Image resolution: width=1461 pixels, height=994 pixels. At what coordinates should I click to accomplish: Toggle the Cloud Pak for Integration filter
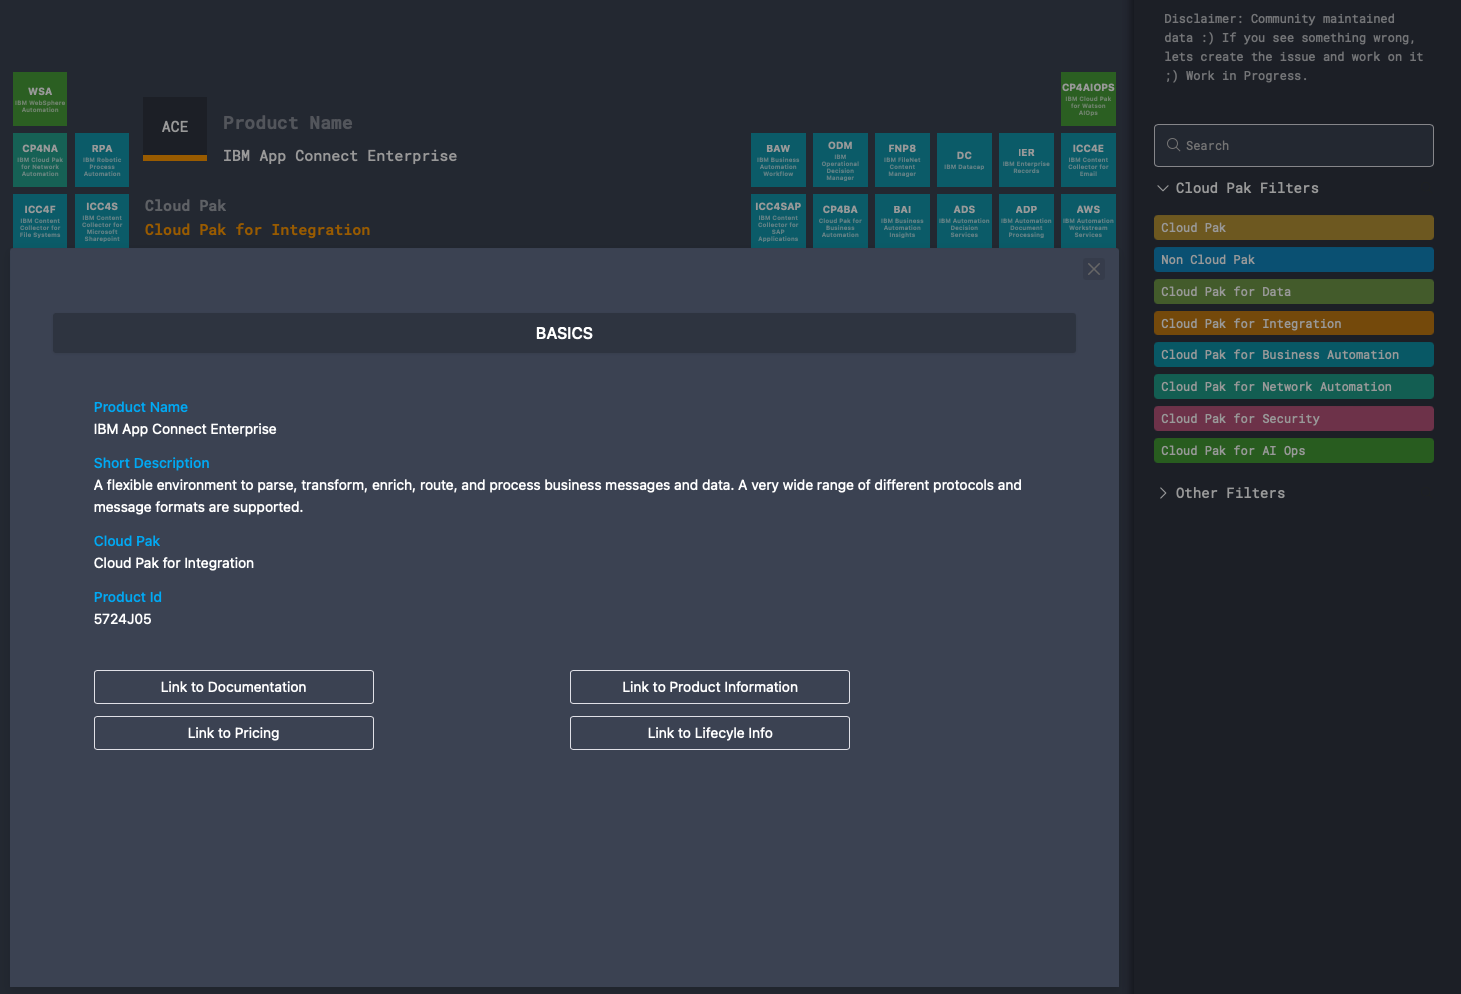coord(1294,323)
